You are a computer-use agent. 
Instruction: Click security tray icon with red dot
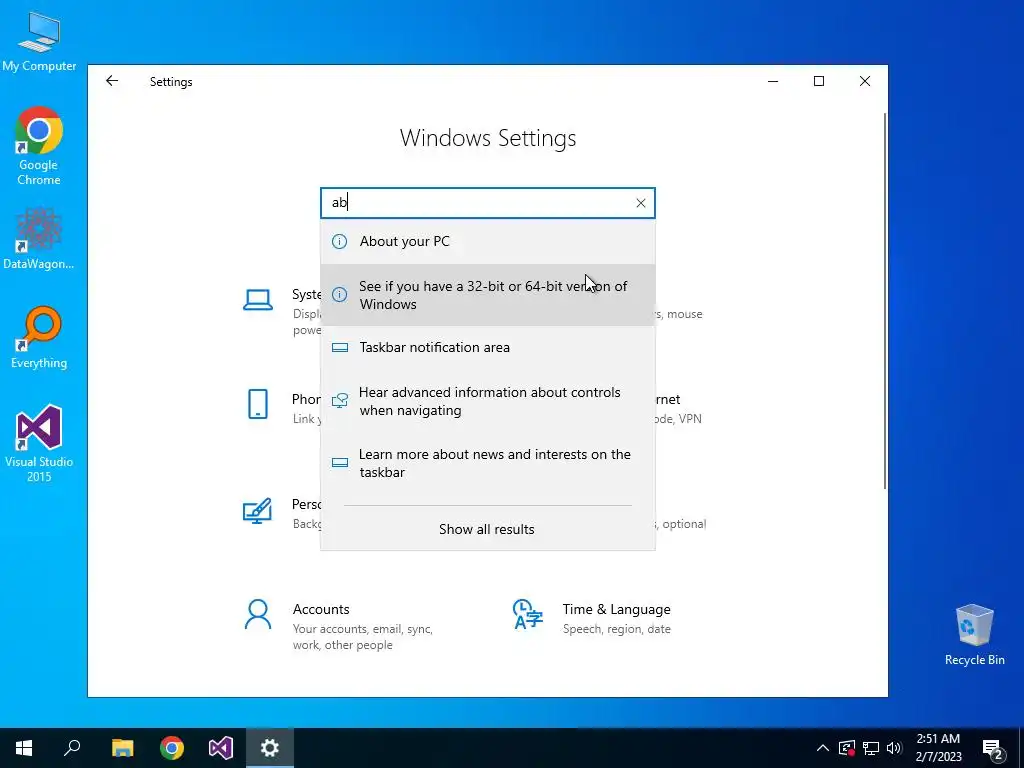(847, 748)
